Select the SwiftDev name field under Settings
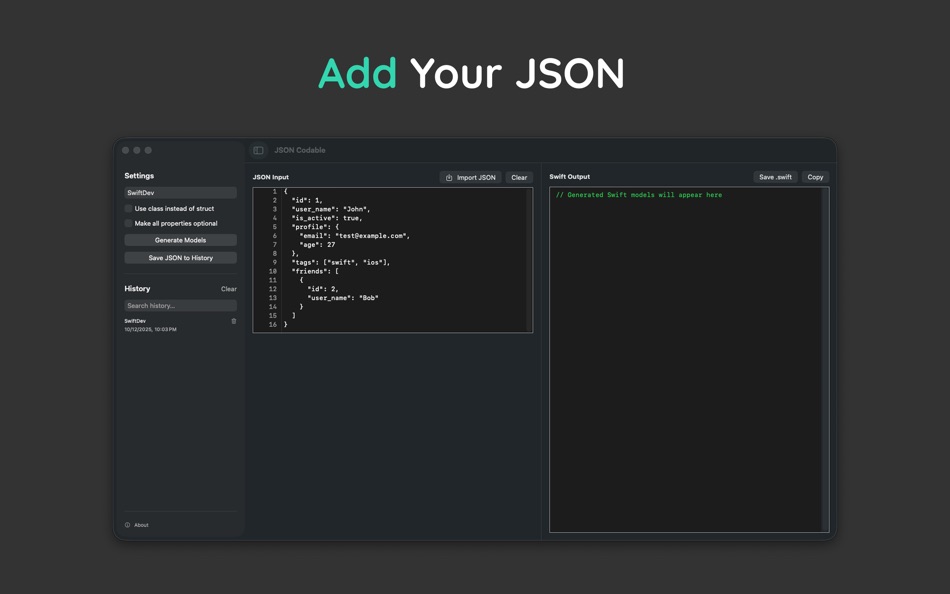The image size is (950, 594). tap(180, 192)
